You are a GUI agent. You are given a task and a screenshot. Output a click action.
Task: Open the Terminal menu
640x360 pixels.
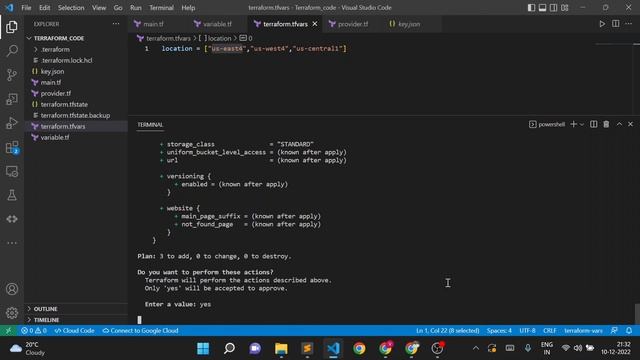click(161, 8)
